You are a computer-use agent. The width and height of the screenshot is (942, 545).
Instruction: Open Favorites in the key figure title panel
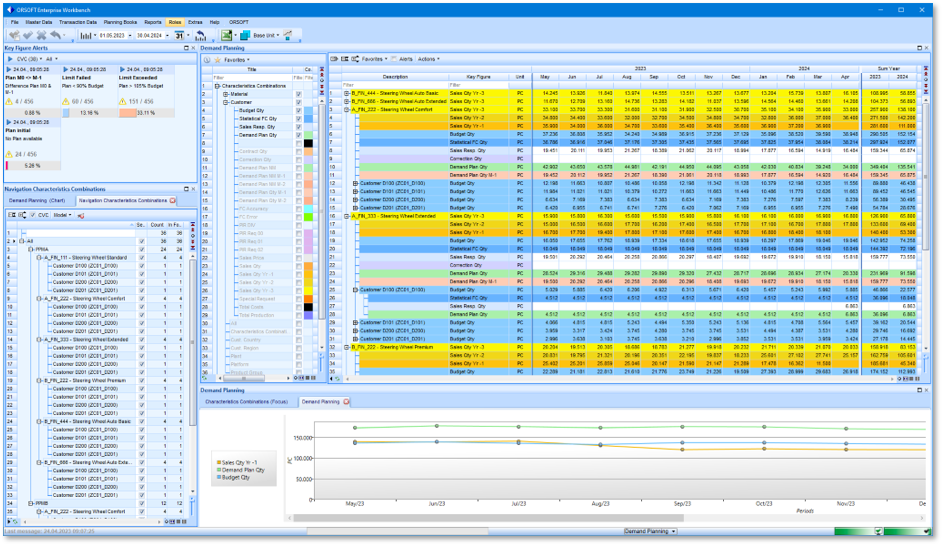tap(237, 59)
